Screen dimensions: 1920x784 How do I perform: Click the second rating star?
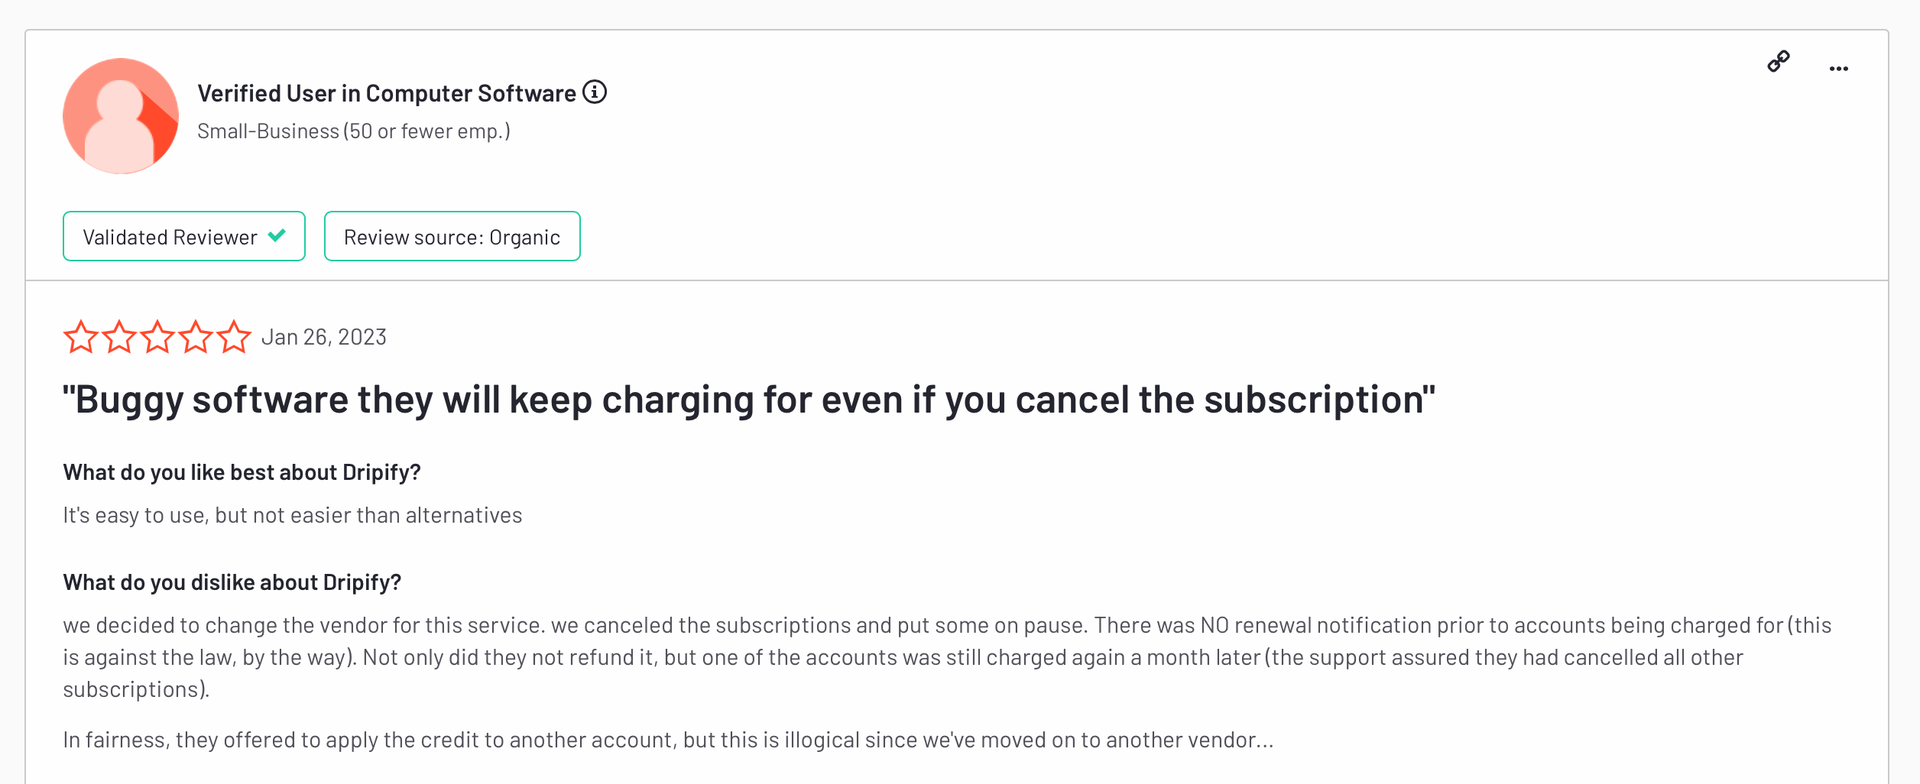pos(119,337)
